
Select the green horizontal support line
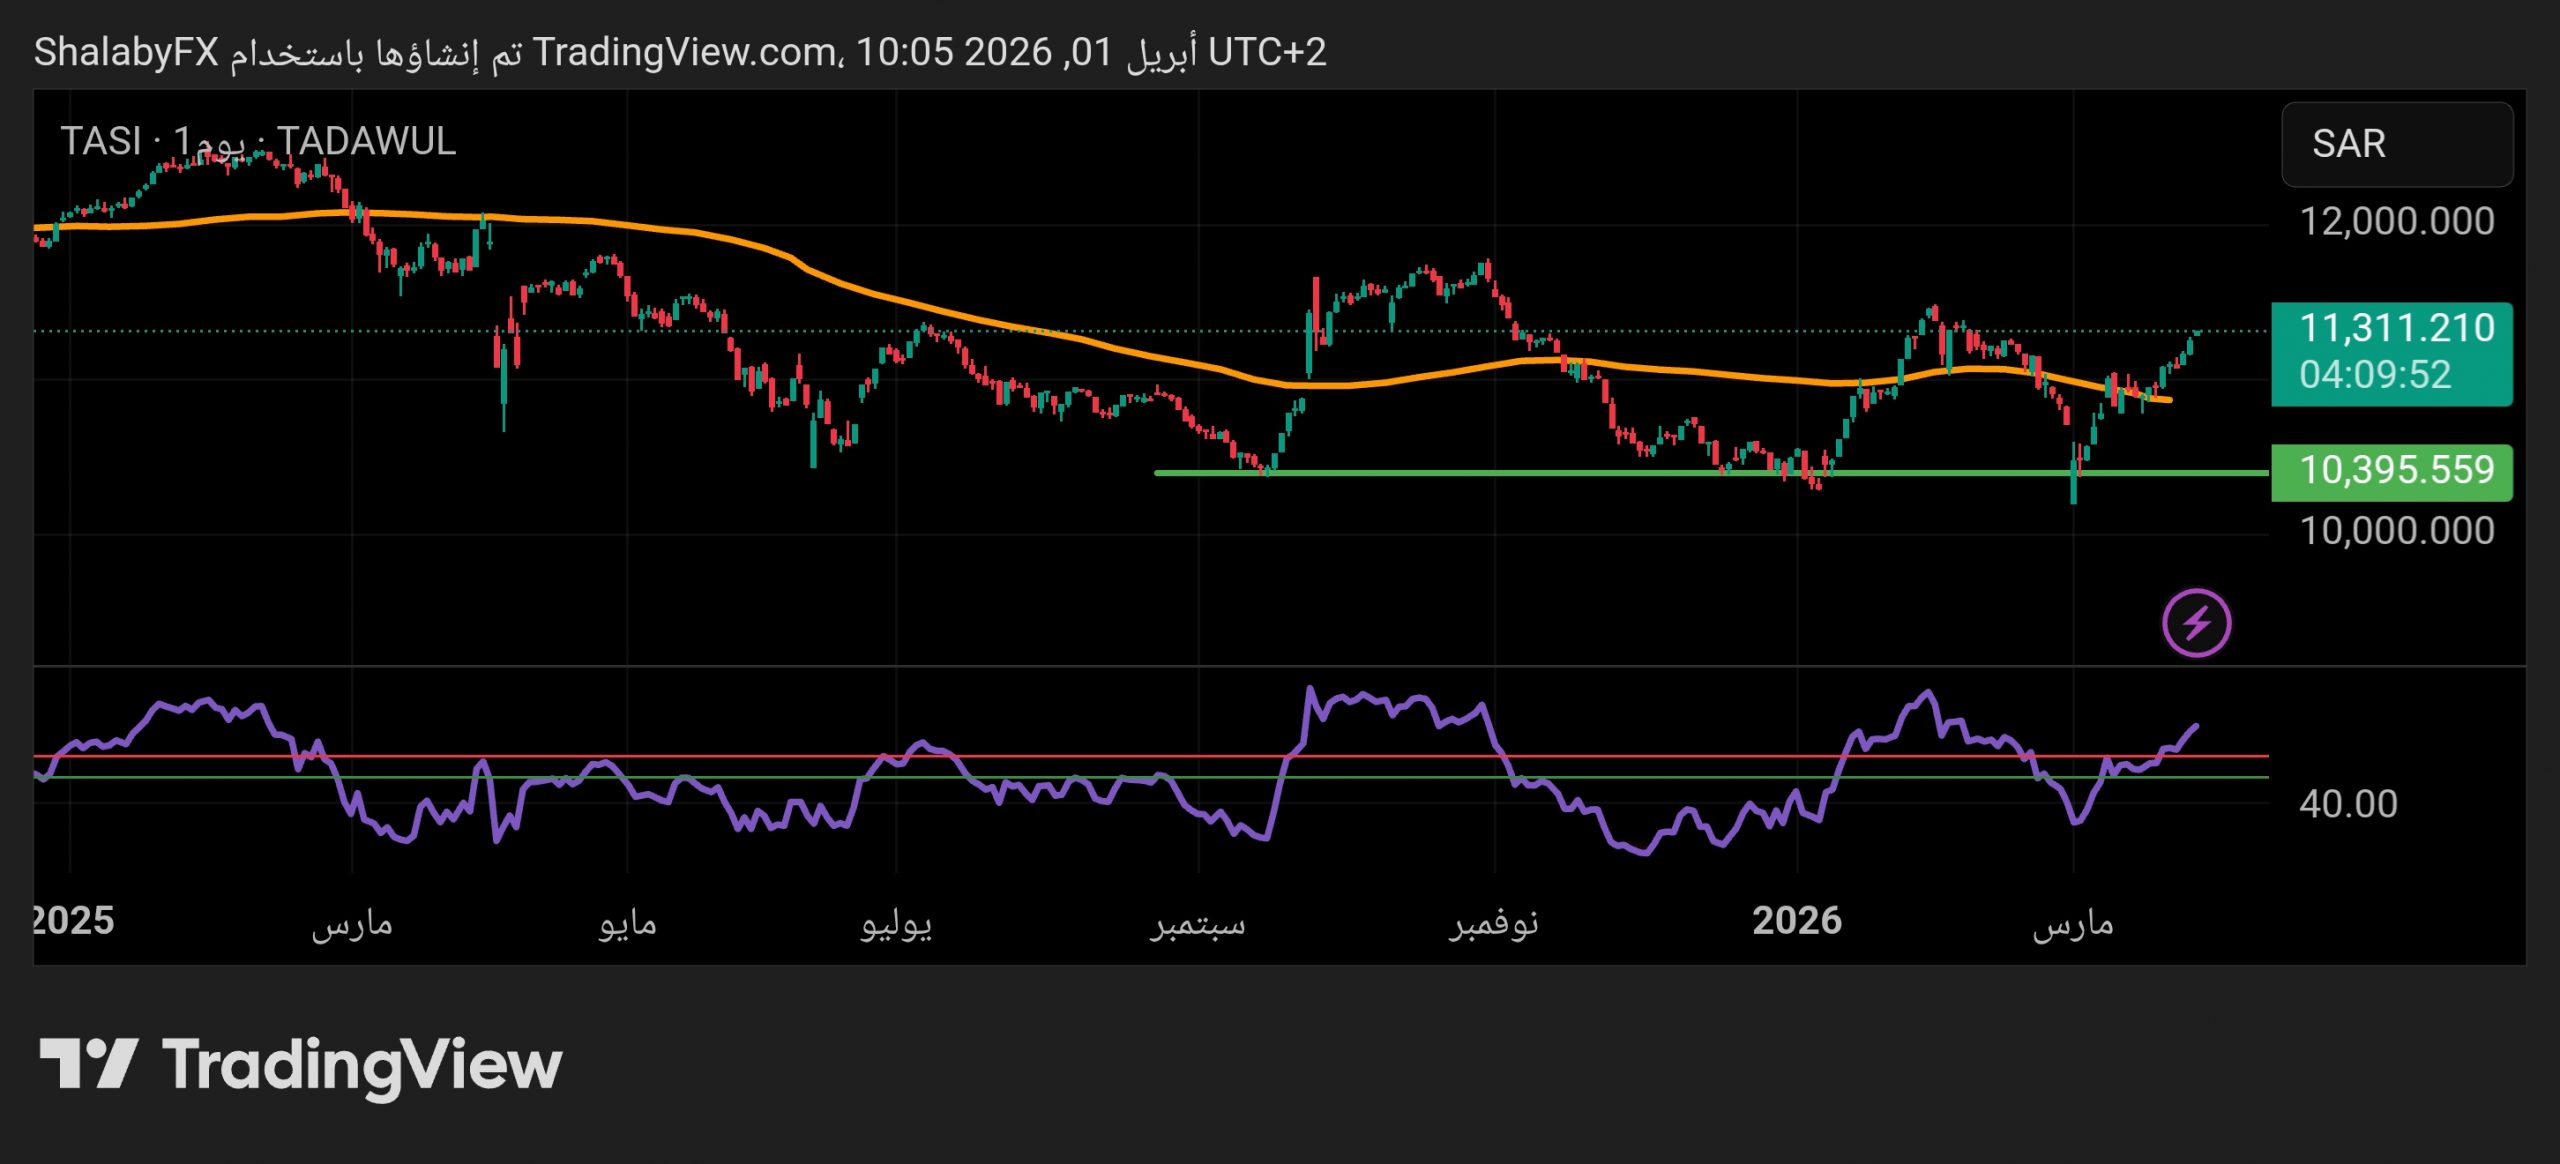click(x=1500, y=473)
